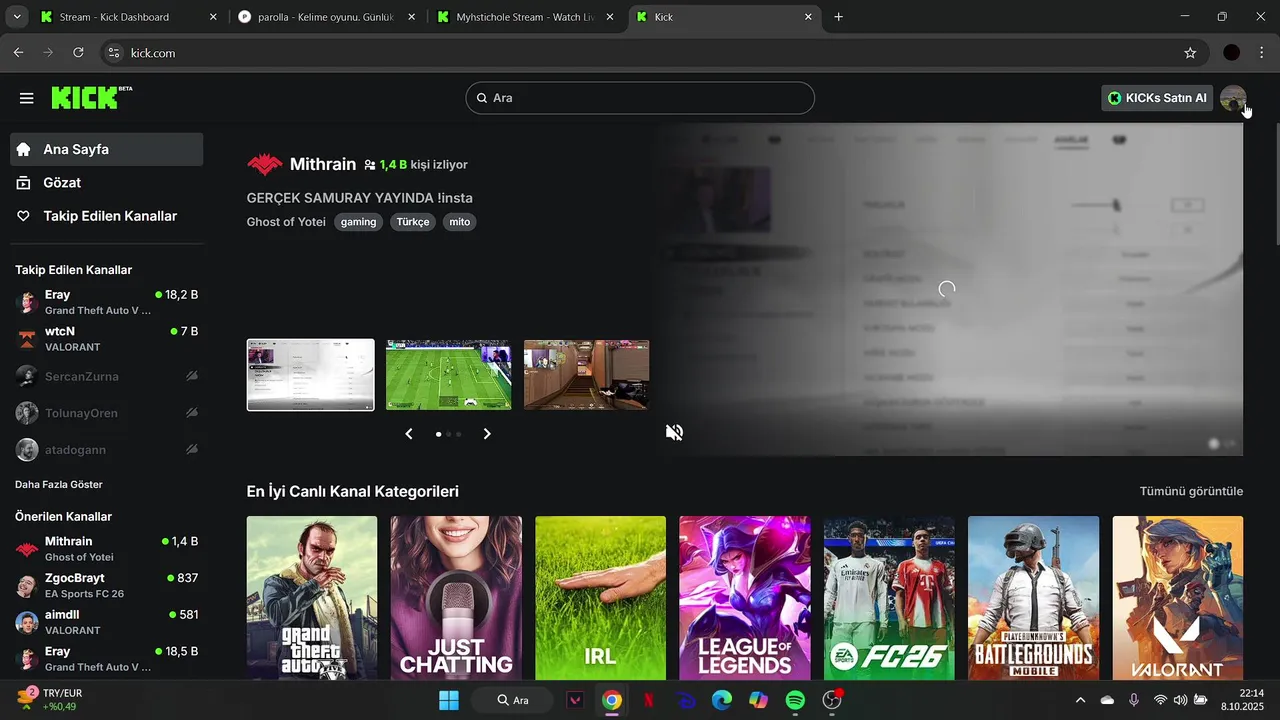Reload the kick.com page
The image size is (1280, 720).
[x=78, y=52]
